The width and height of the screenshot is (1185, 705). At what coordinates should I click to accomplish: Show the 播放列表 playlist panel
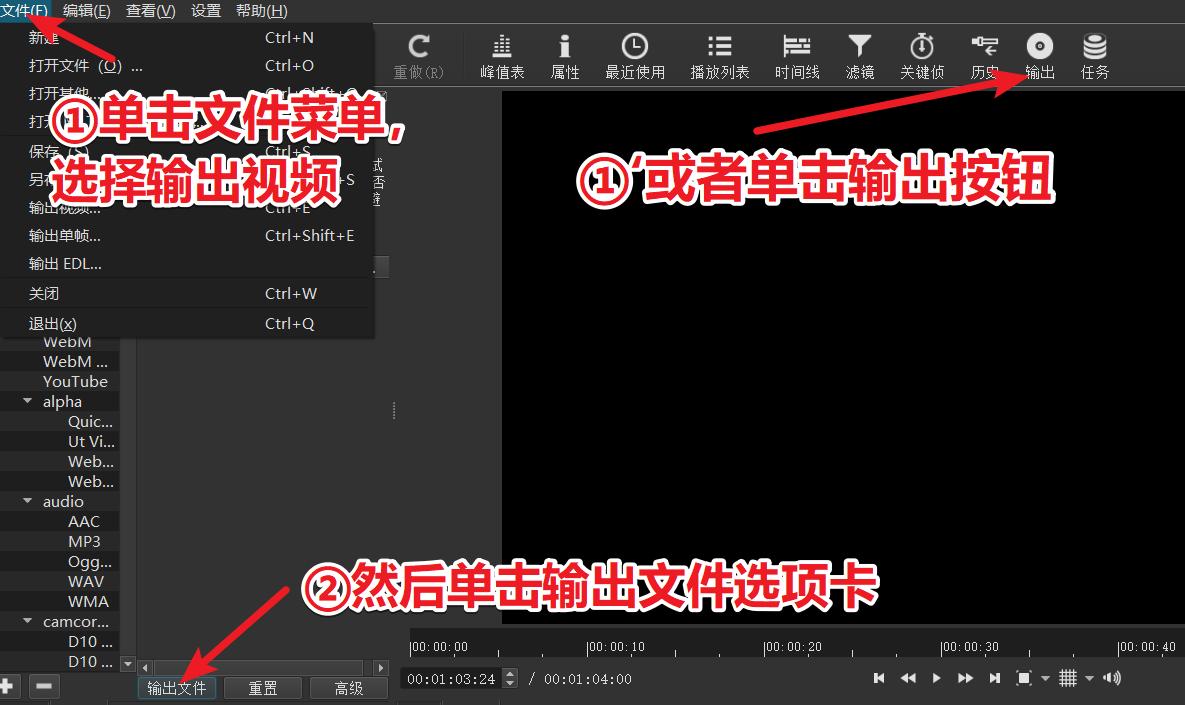(x=719, y=55)
